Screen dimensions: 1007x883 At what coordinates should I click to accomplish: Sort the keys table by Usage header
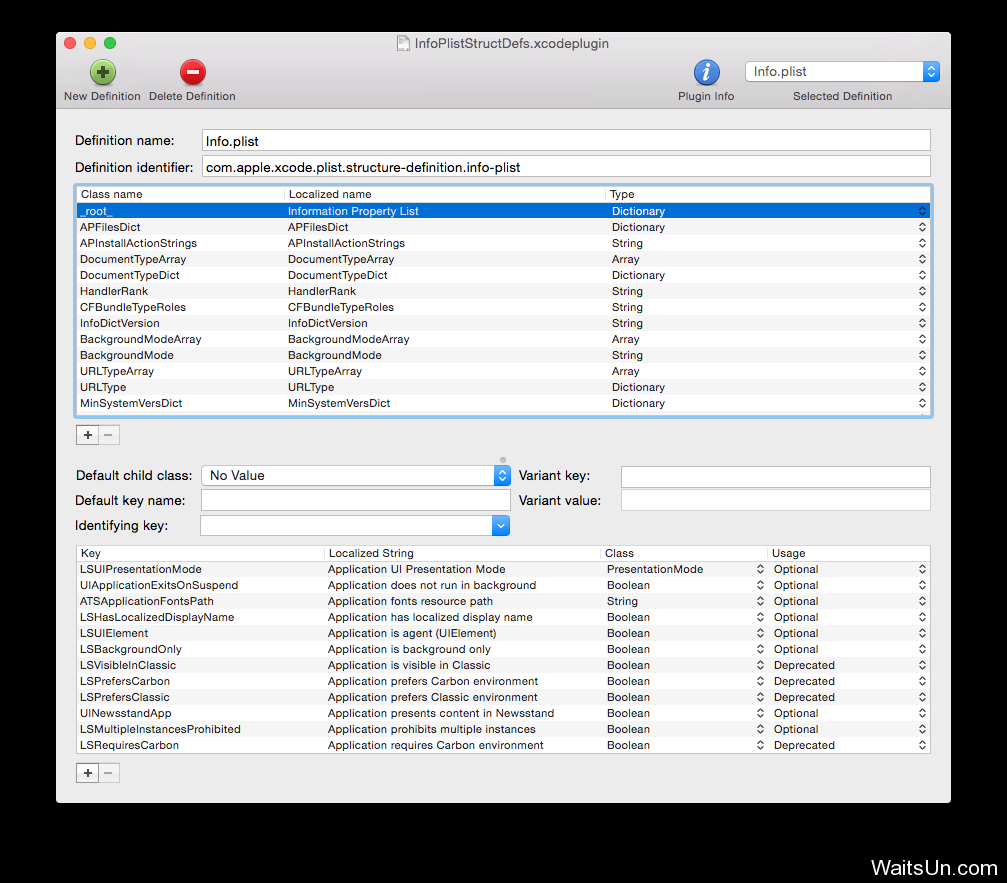[848, 553]
